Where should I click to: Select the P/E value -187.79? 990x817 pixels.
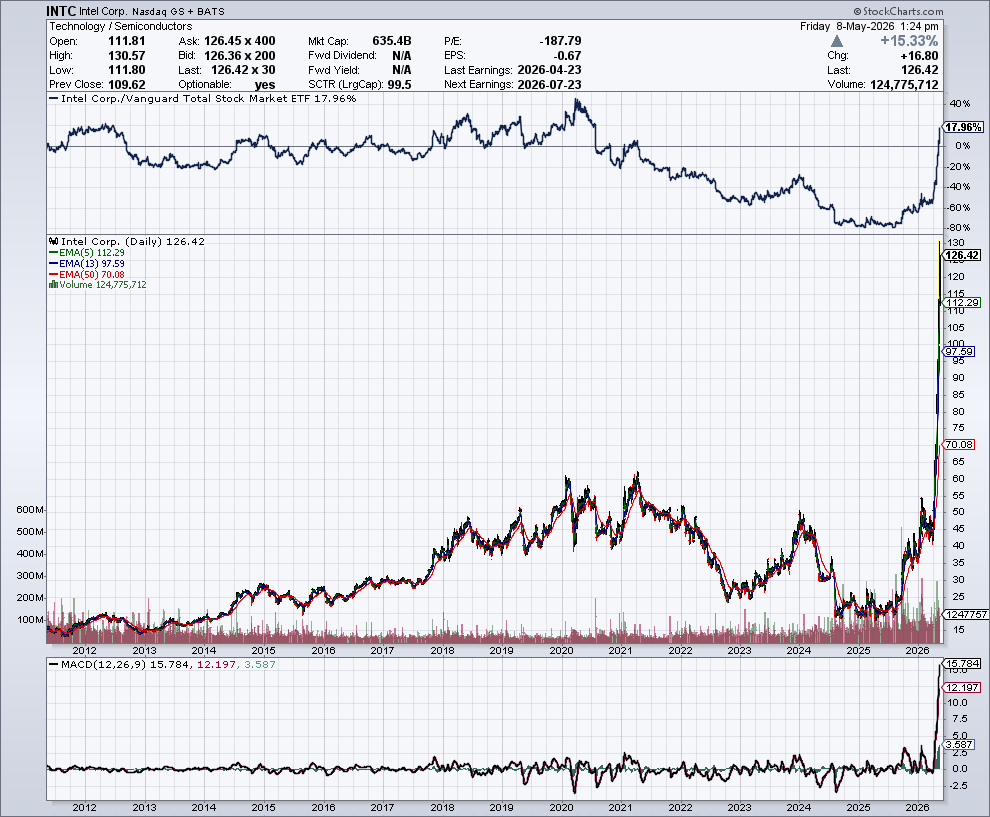point(560,41)
